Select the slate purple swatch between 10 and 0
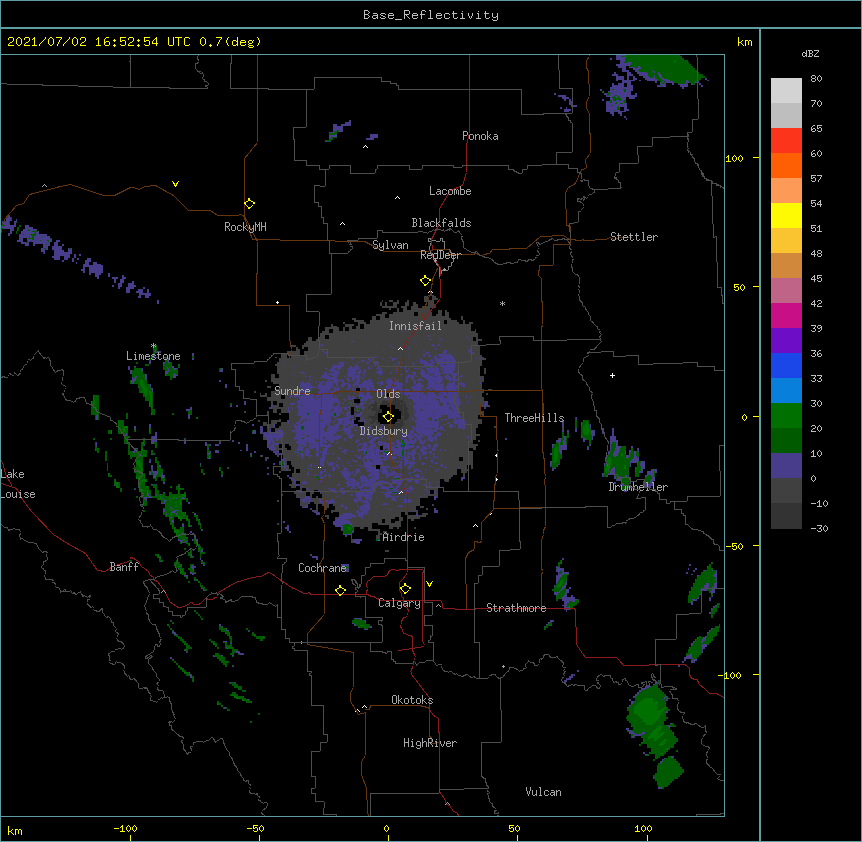The image size is (862, 842). (786, 466)
